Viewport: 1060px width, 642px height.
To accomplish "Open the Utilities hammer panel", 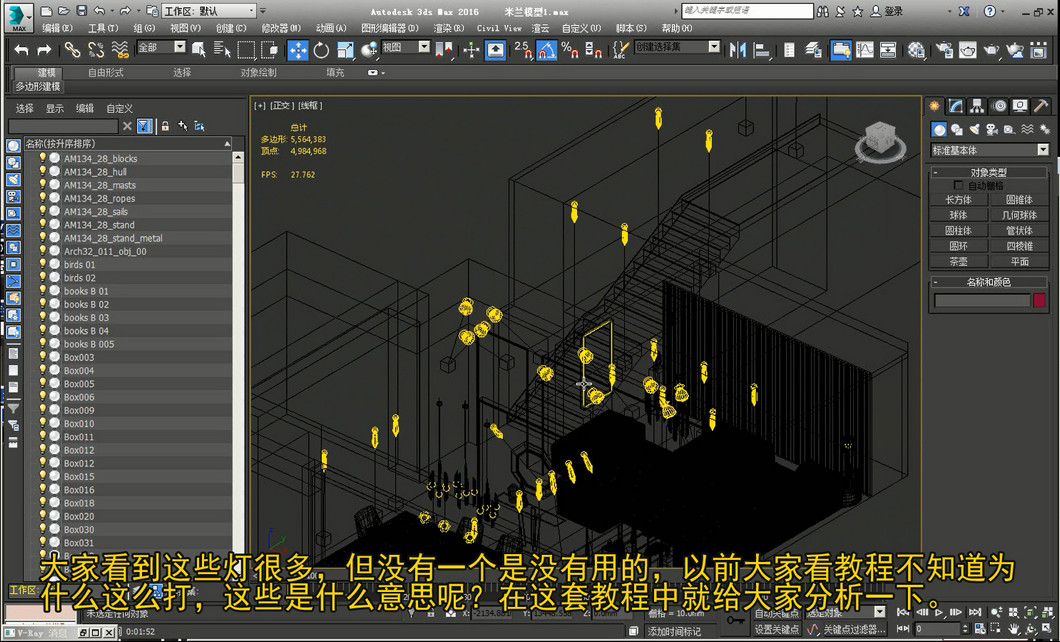I will pyautogui.click(x=1041, y=106).
